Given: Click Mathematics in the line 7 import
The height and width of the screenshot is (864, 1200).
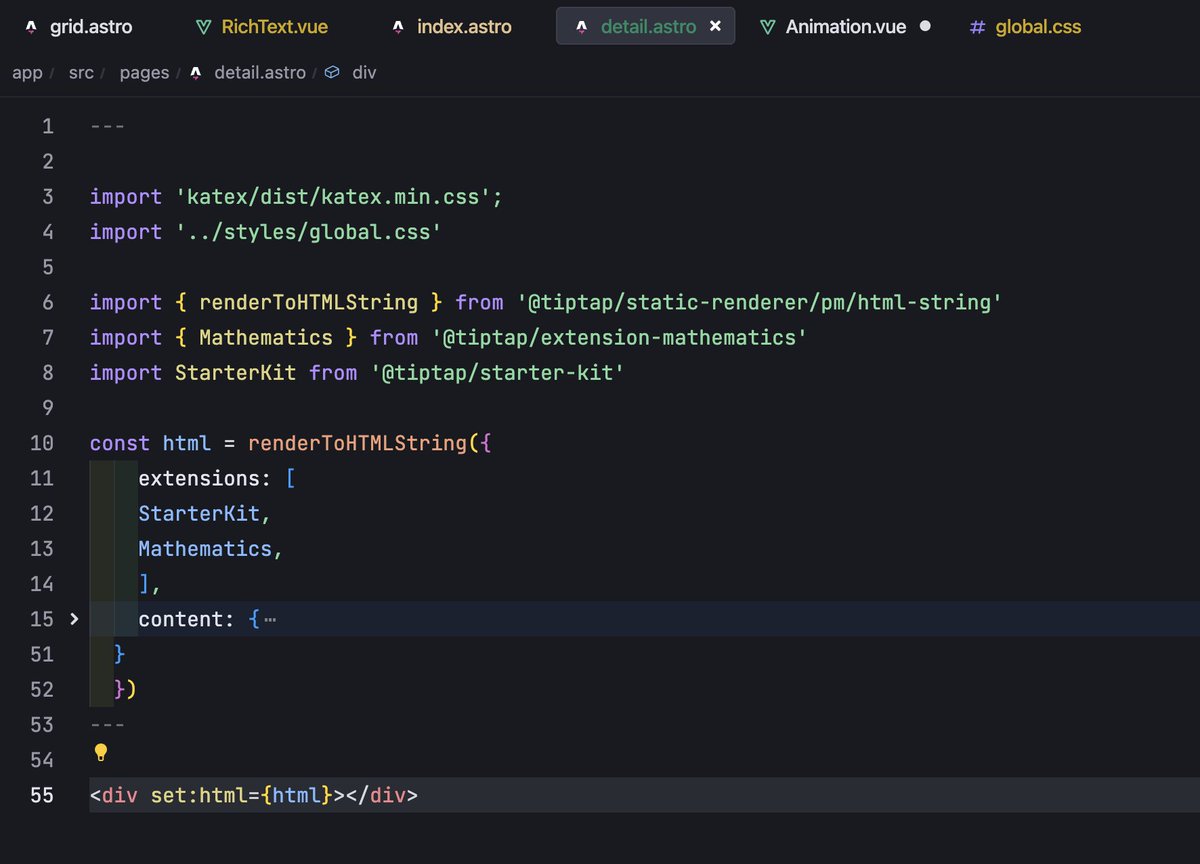Looking at the screenshot, I should tap(266, 337).
